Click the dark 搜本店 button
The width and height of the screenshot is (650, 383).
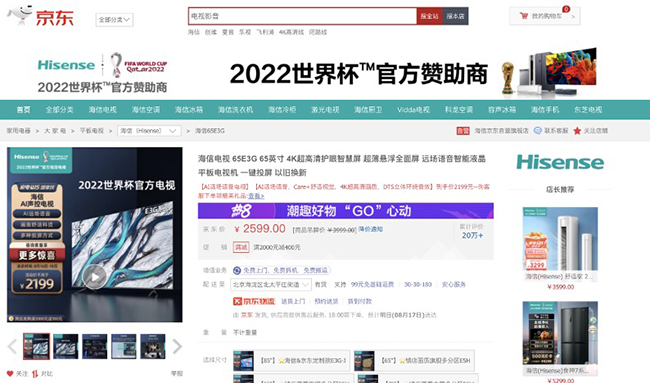455,16
